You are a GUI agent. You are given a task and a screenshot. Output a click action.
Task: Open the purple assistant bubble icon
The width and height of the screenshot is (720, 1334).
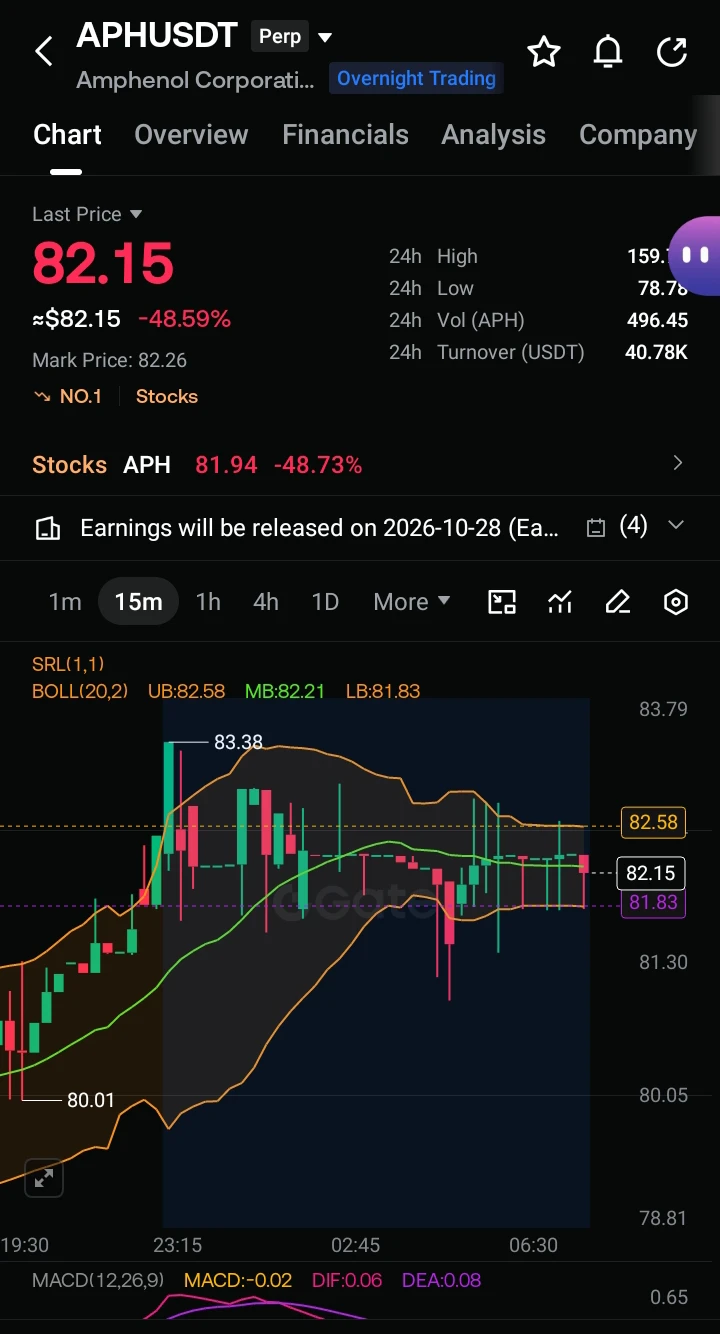[695, 256]
